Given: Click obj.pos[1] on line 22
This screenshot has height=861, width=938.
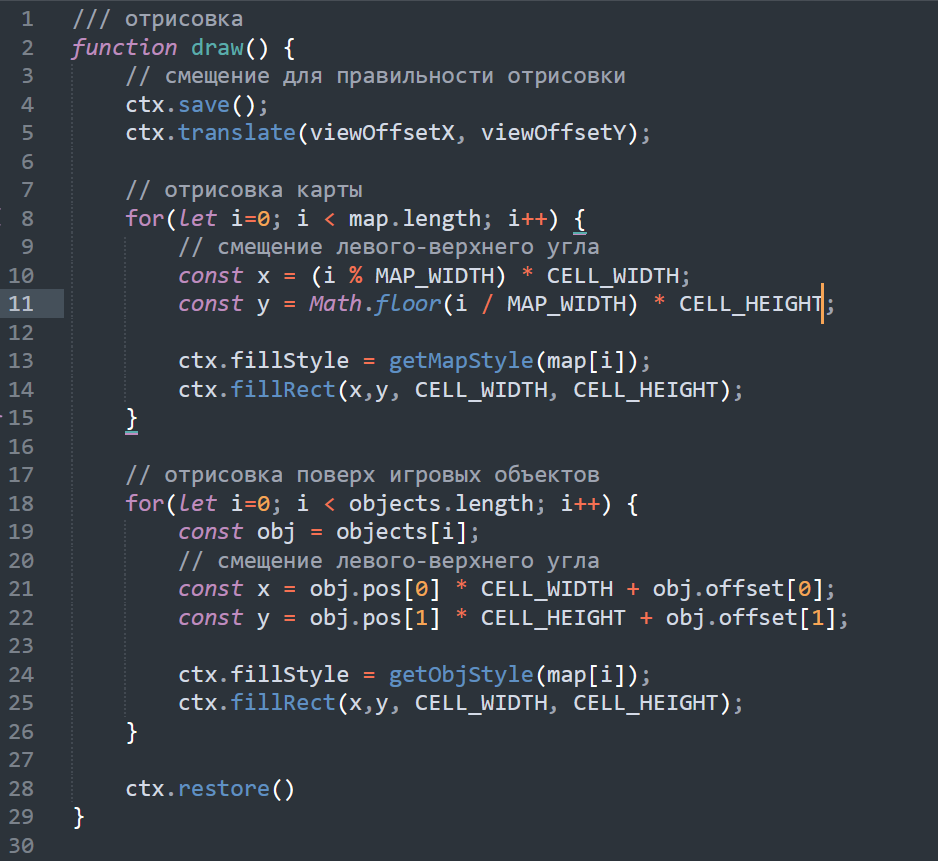Looking at the screenshot, I should [375, 617].
